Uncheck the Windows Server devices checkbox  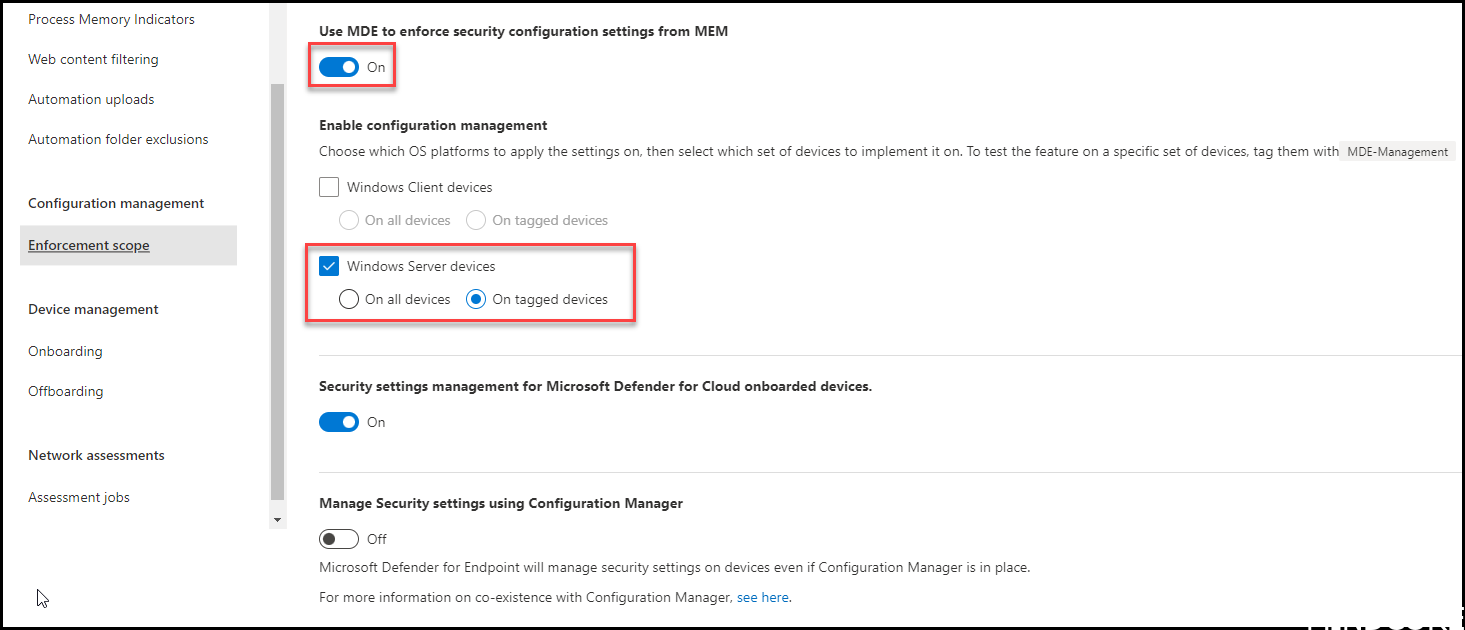pyautogui.click(x=329, y=266)
